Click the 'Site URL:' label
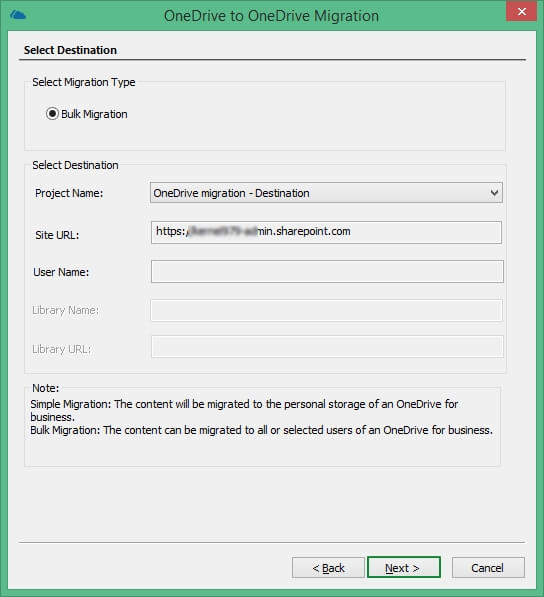Screen dimensions: 544x597 click(x=57, y=235)
